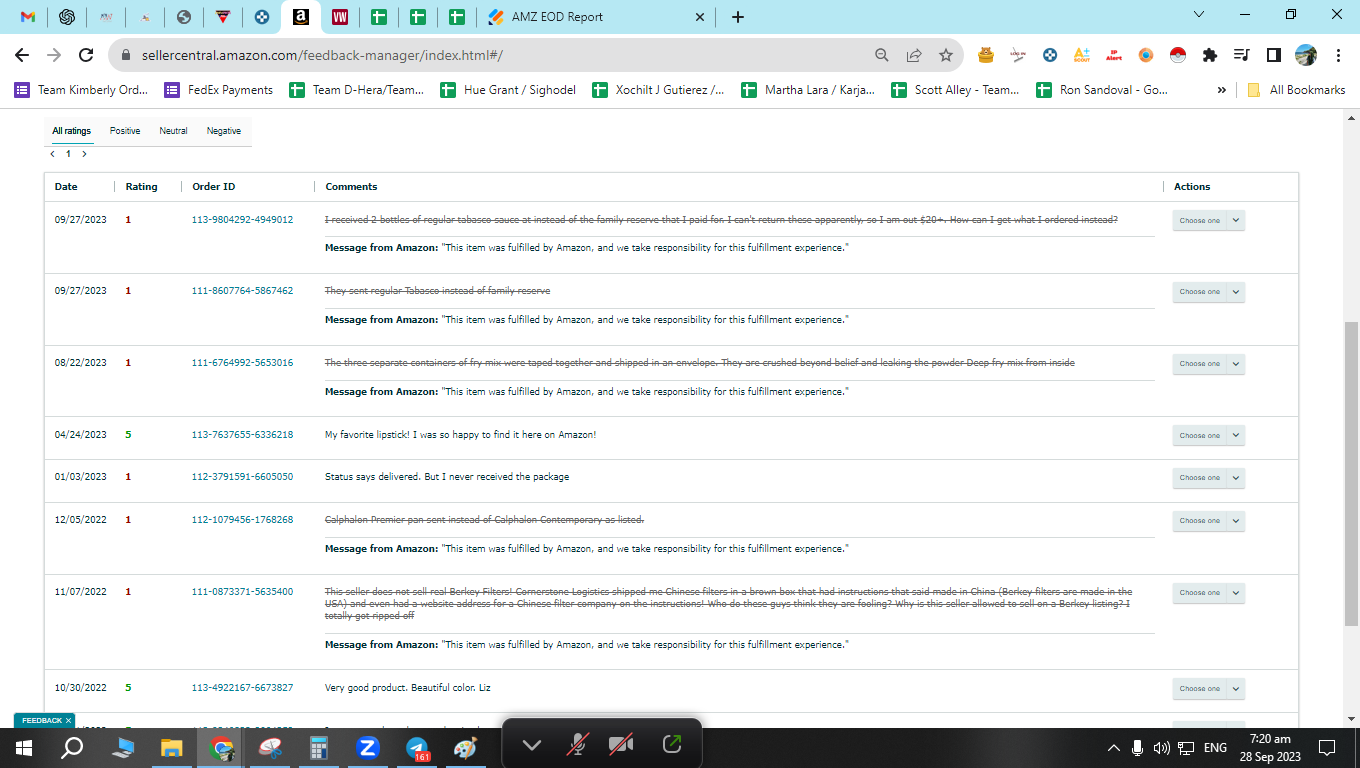1360x768 pixels.
Task: Open order 113-9804292-4949012
Action: tap(242, 220)
